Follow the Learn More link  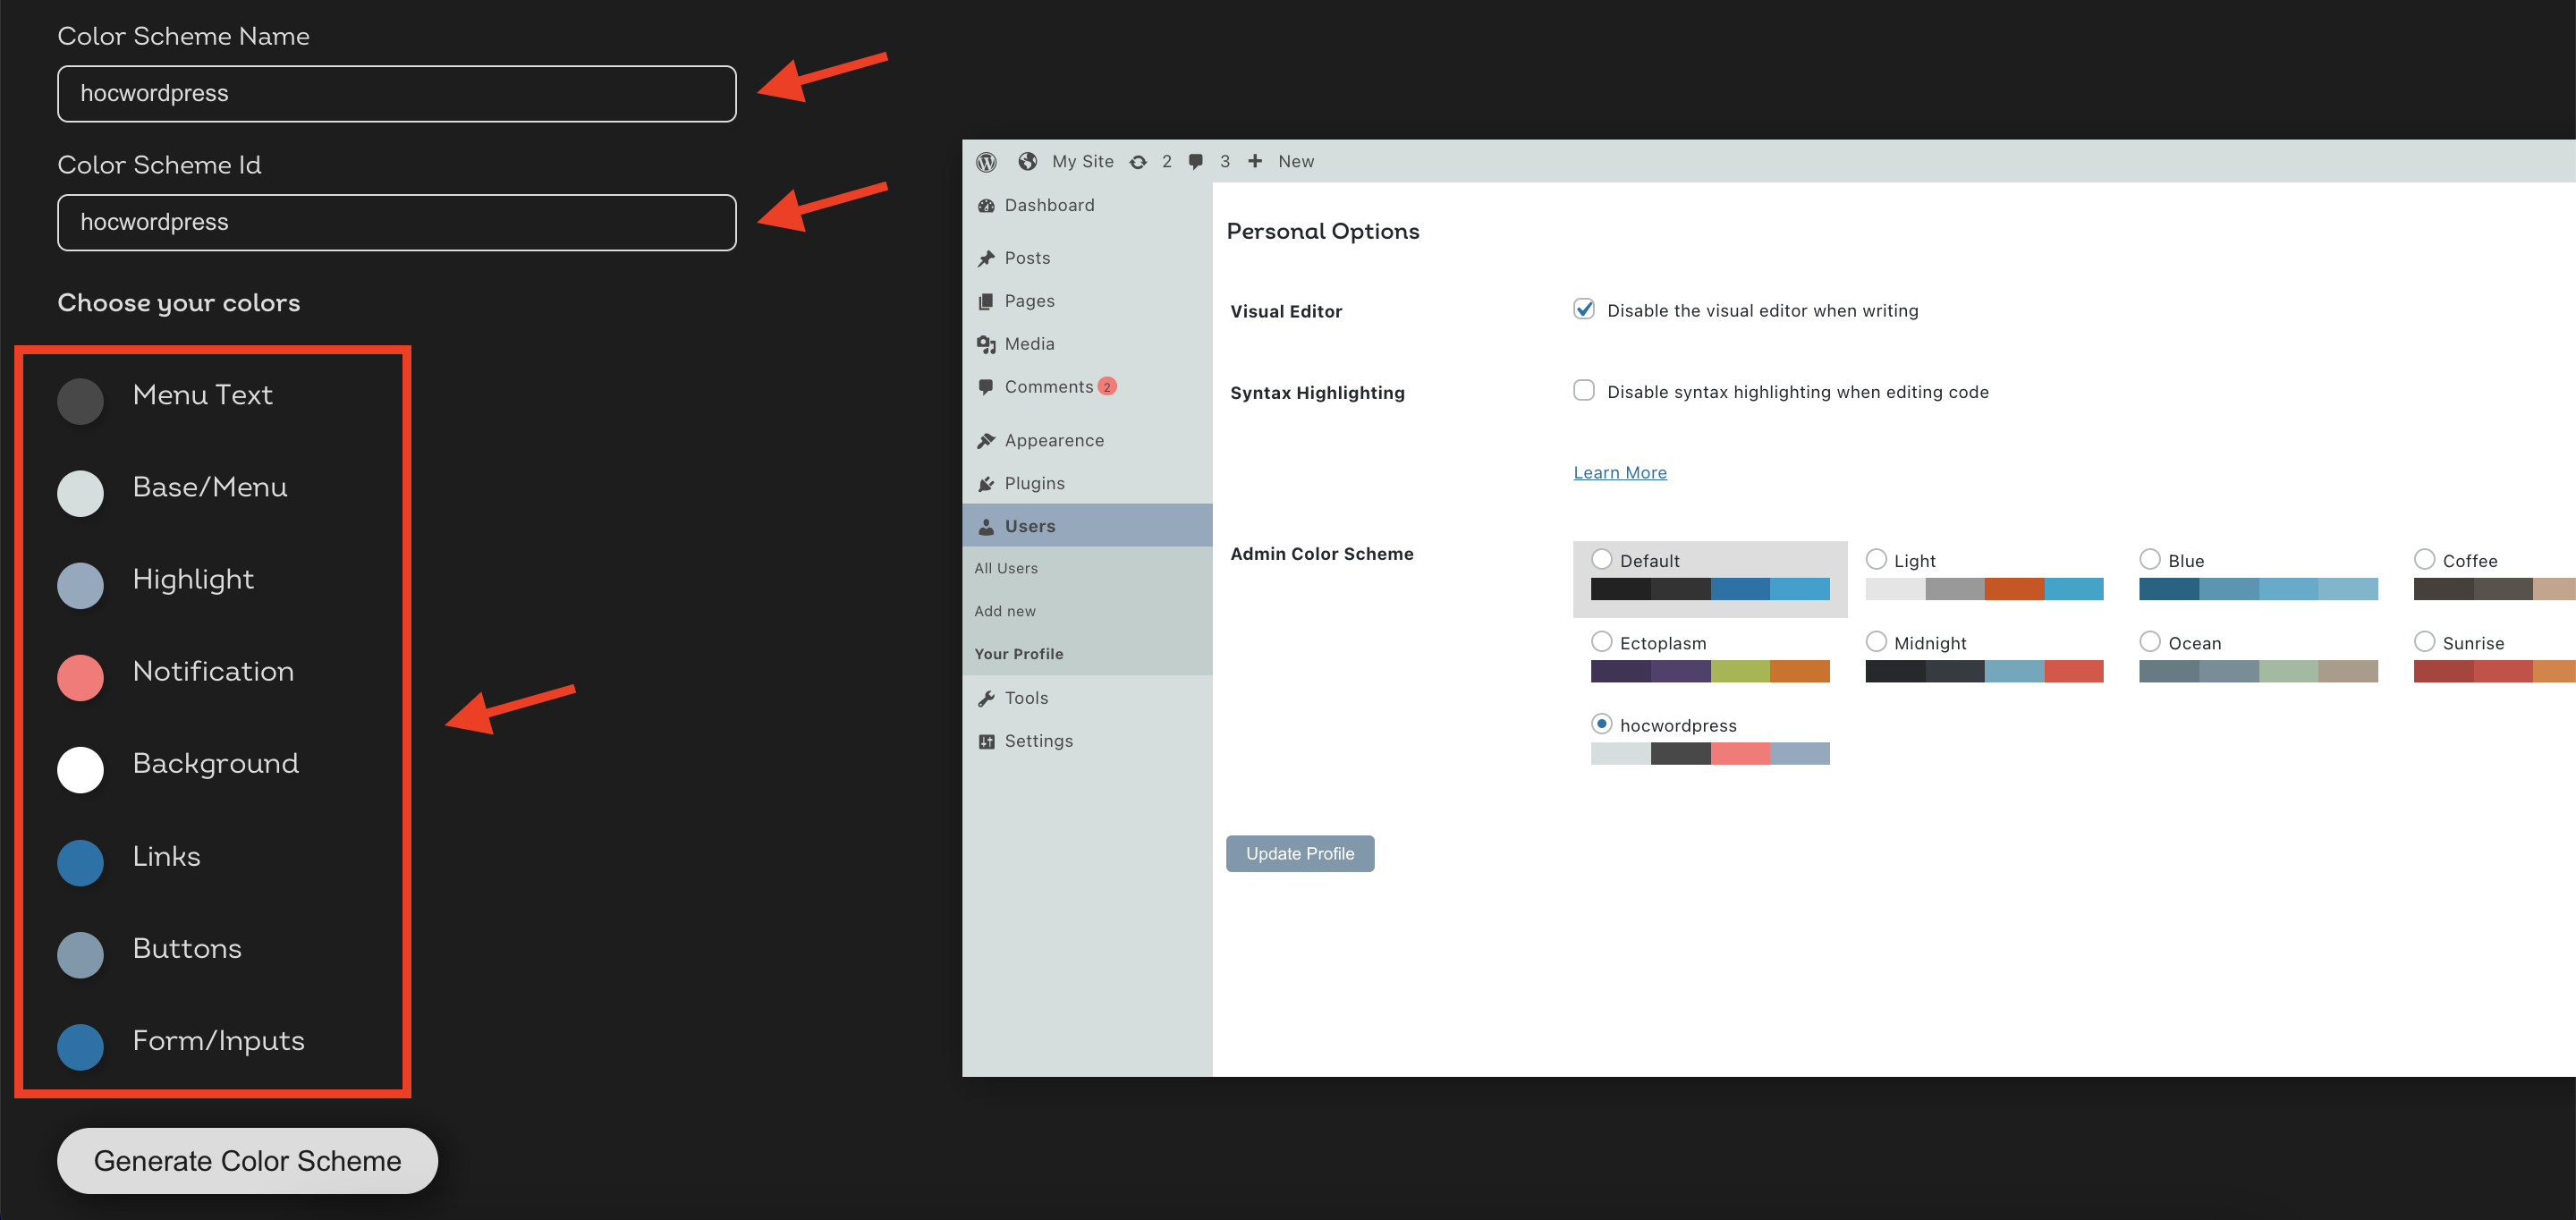pyautogui.click(x=1619, y=472)
